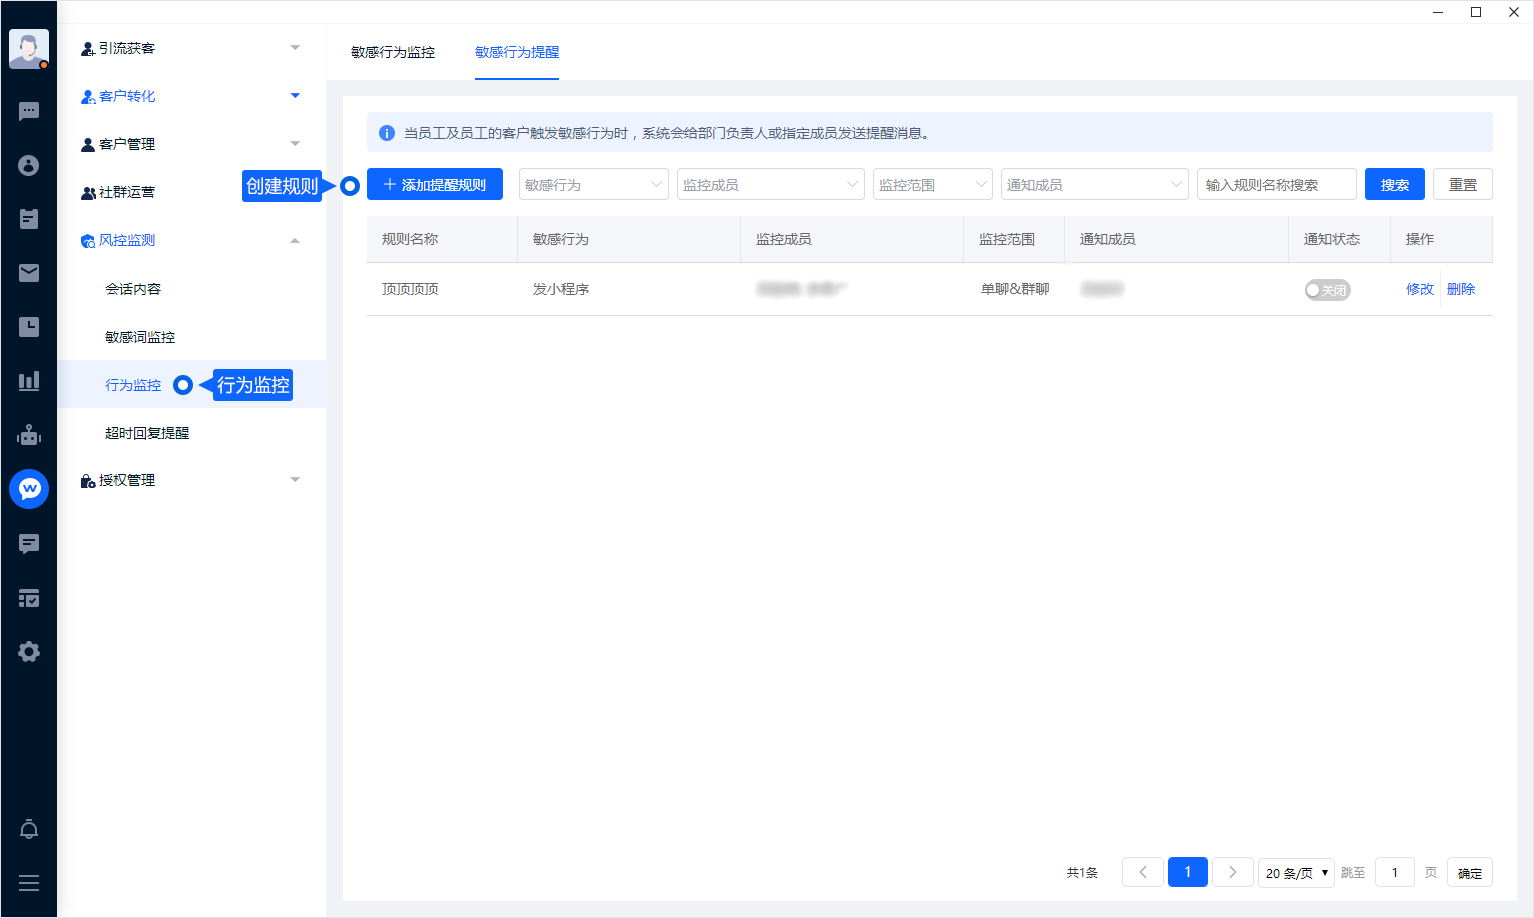Switch to the 敏感行为监控 tab
Screen dimensions: 1534x918
tap(393, 52)
